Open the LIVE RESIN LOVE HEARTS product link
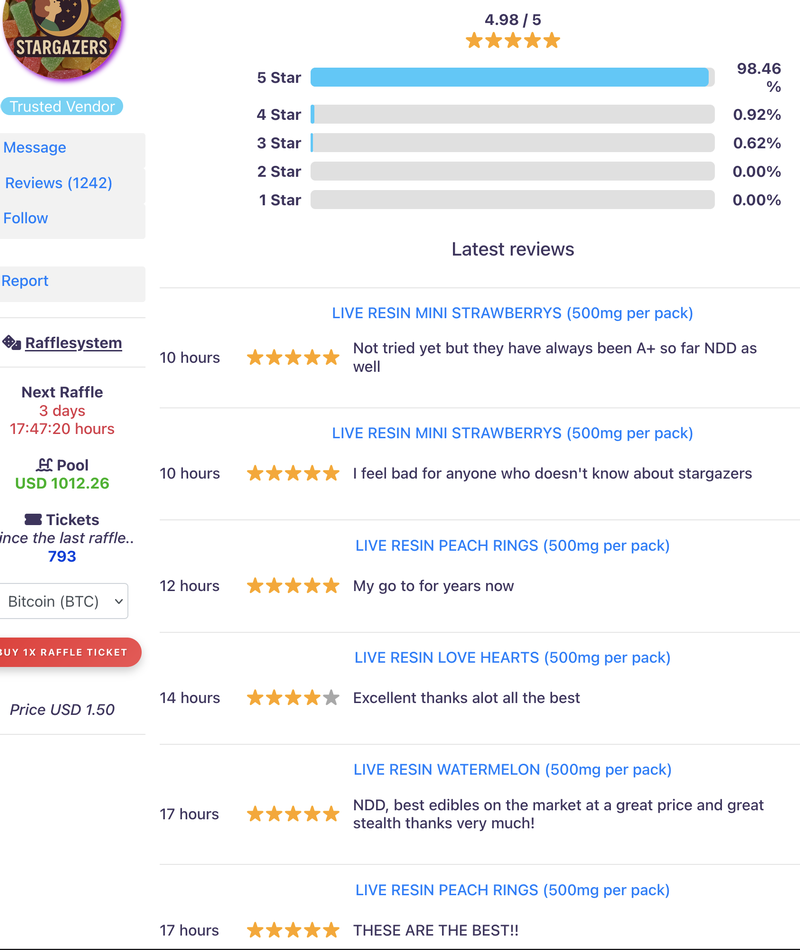This screenshot has width=800, height=950. pyautogui.click(x=512, y=658)
